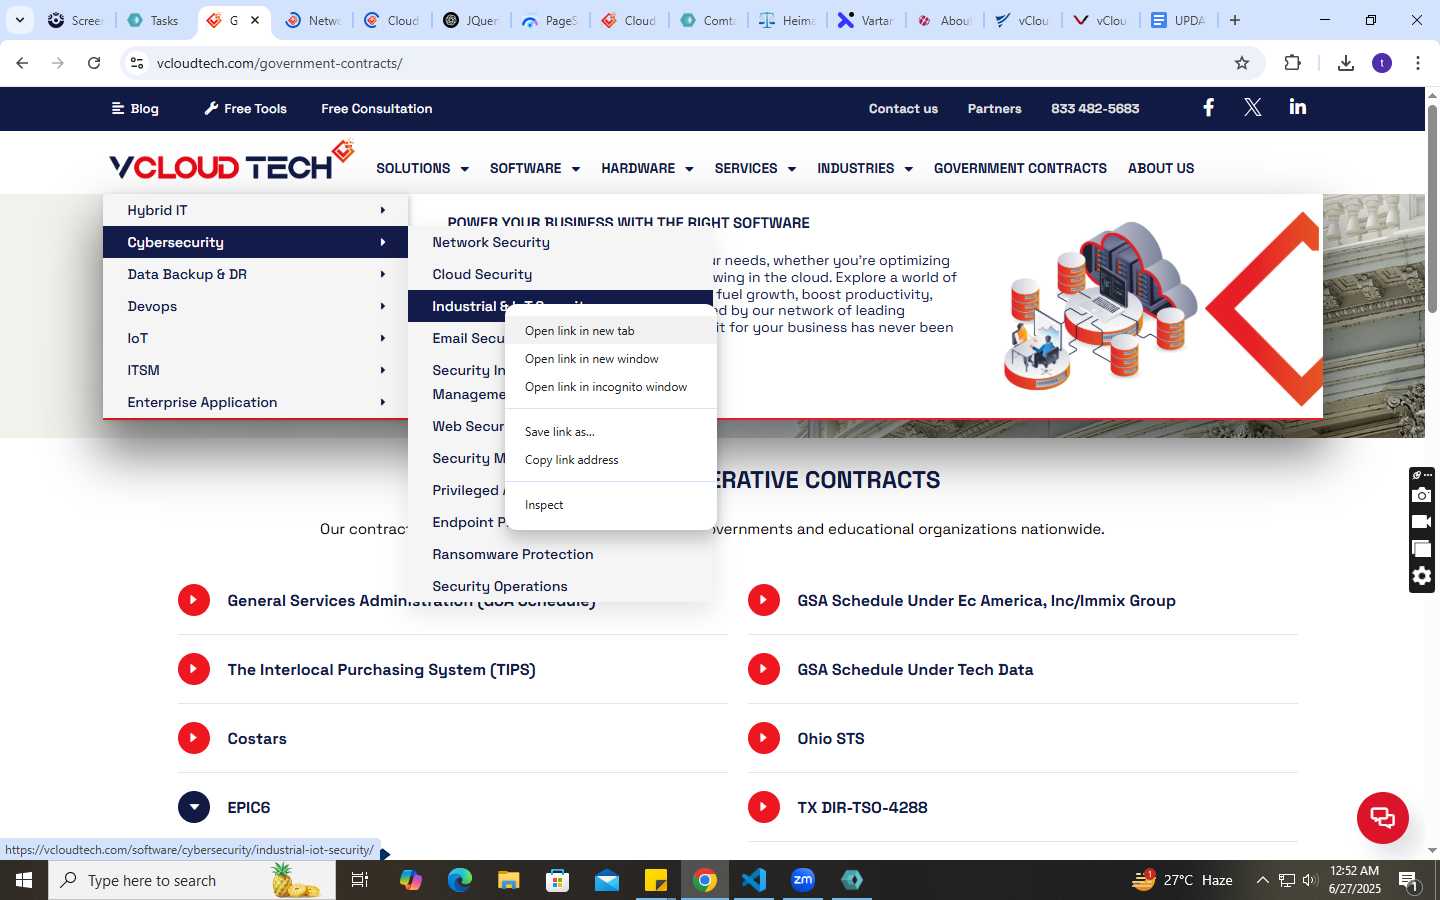Open the Mail app from the taskbar

pos(607,880)
